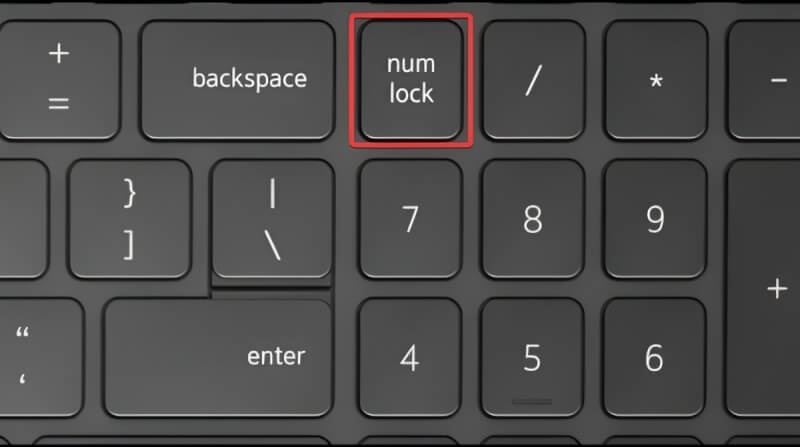Click the backspace key
The image size is (800, 447).
[238, 80]
